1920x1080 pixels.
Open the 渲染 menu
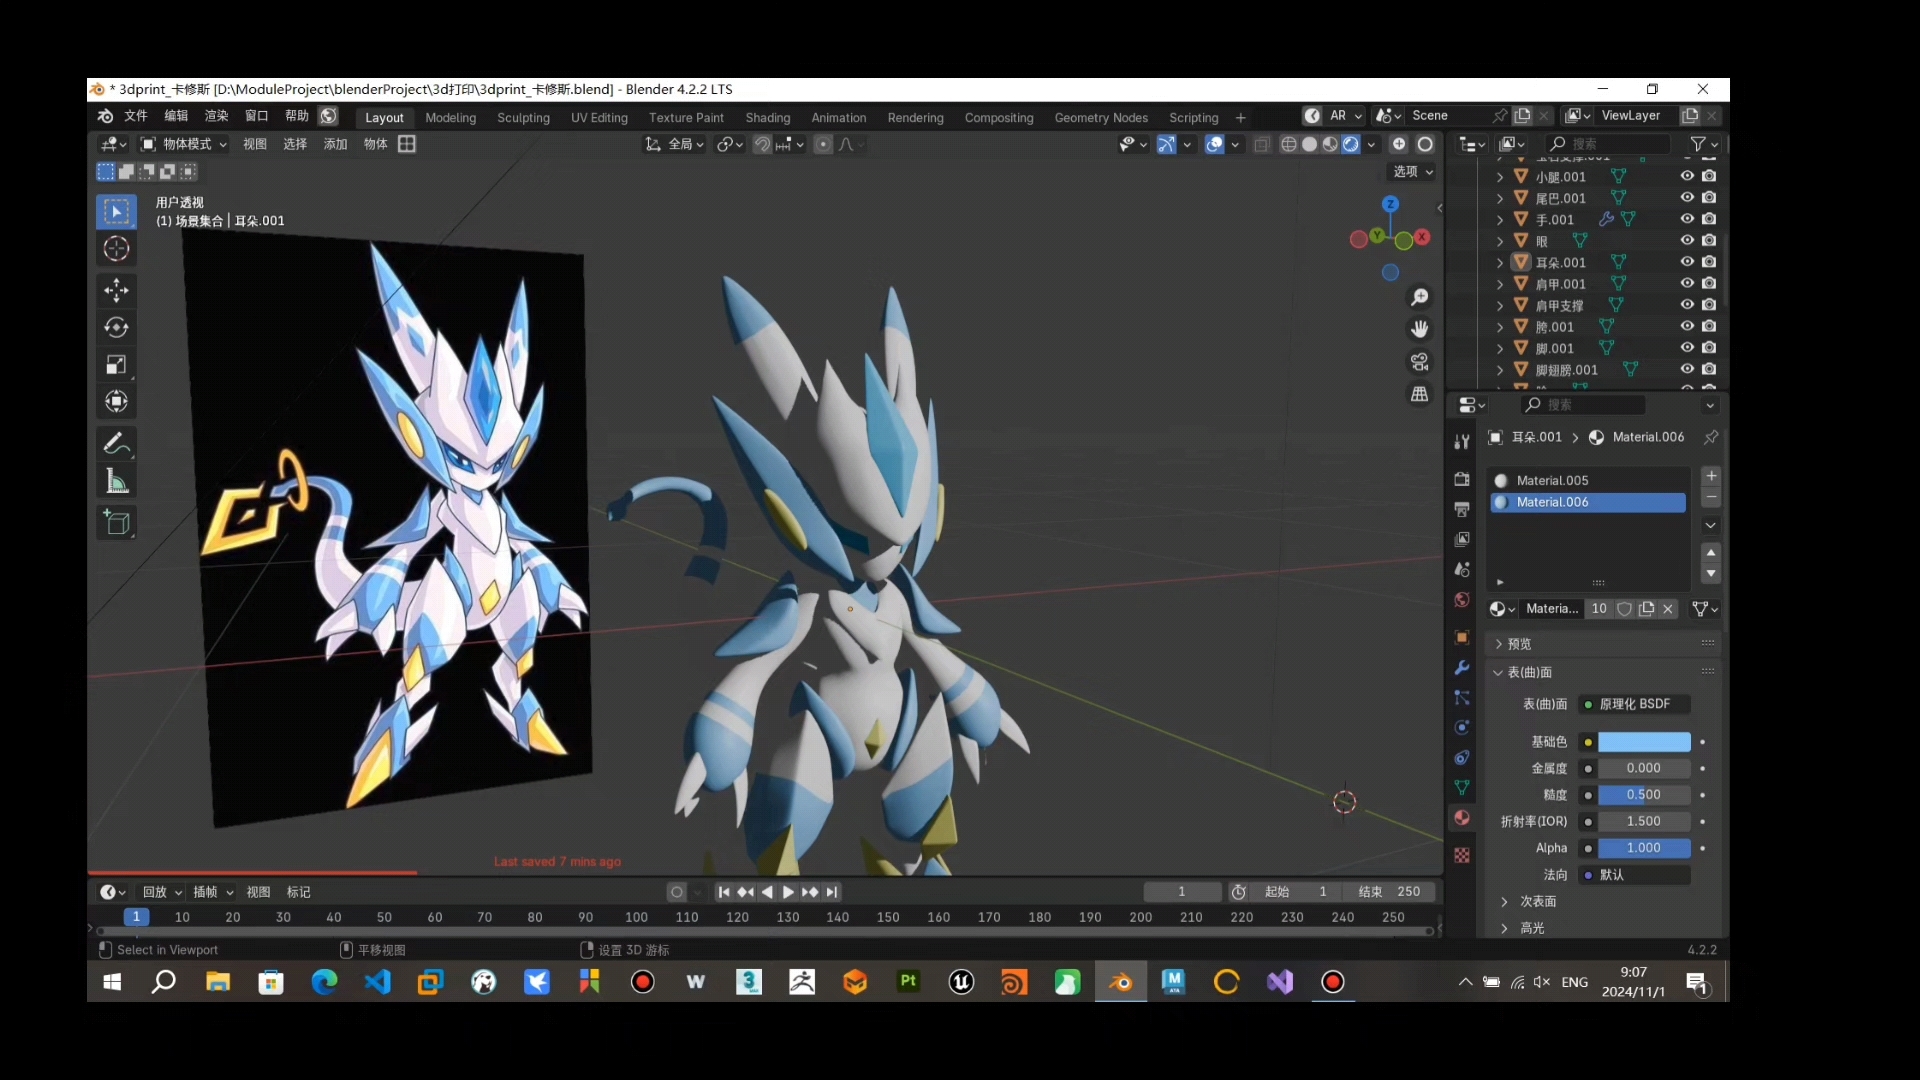tap(217, 116)
